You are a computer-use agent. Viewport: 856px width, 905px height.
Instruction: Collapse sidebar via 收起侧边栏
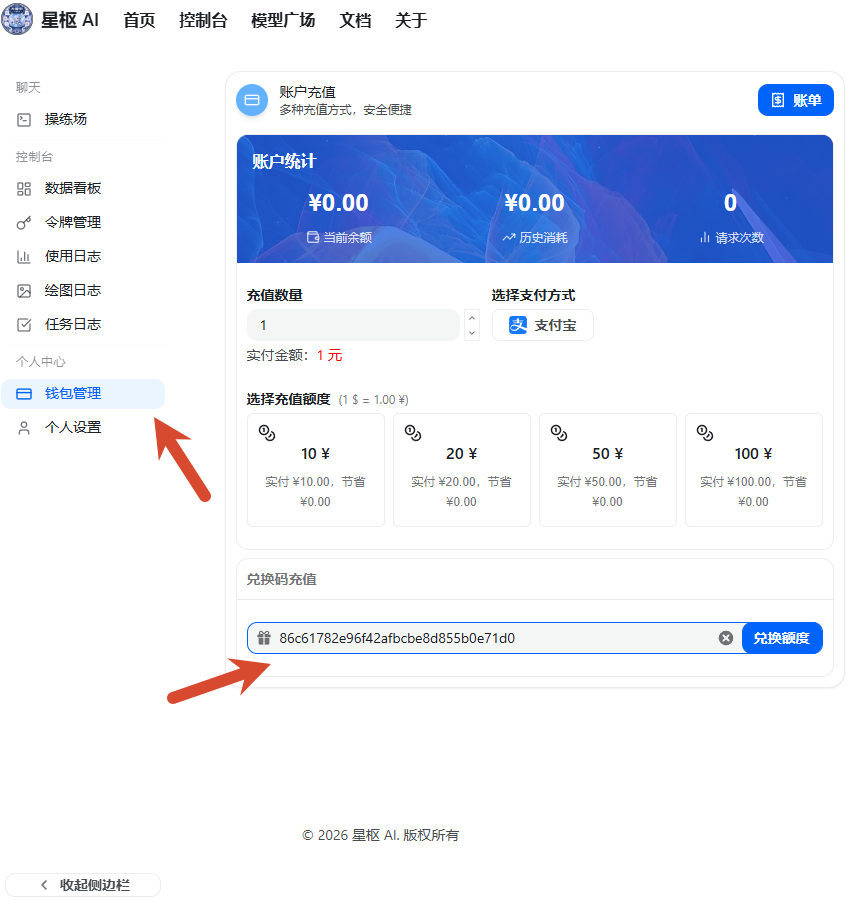(83, 885)
